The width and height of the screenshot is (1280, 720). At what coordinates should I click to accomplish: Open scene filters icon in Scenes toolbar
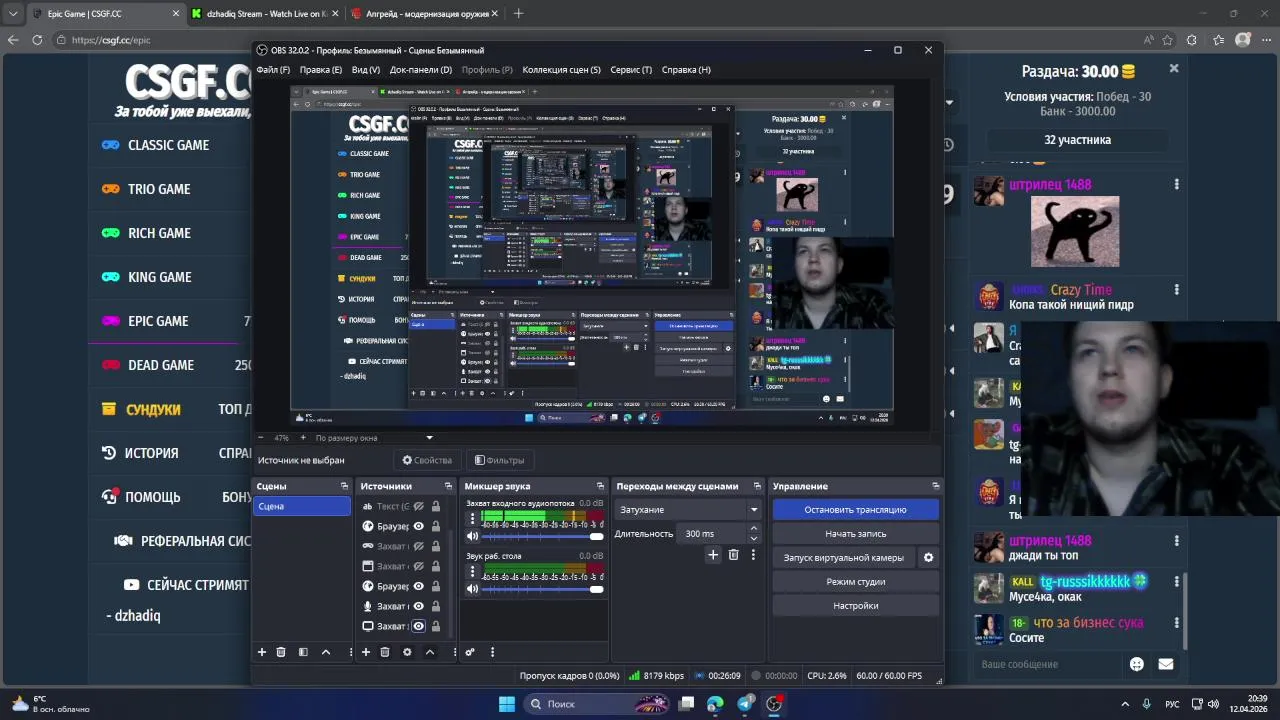coord(303,652)
